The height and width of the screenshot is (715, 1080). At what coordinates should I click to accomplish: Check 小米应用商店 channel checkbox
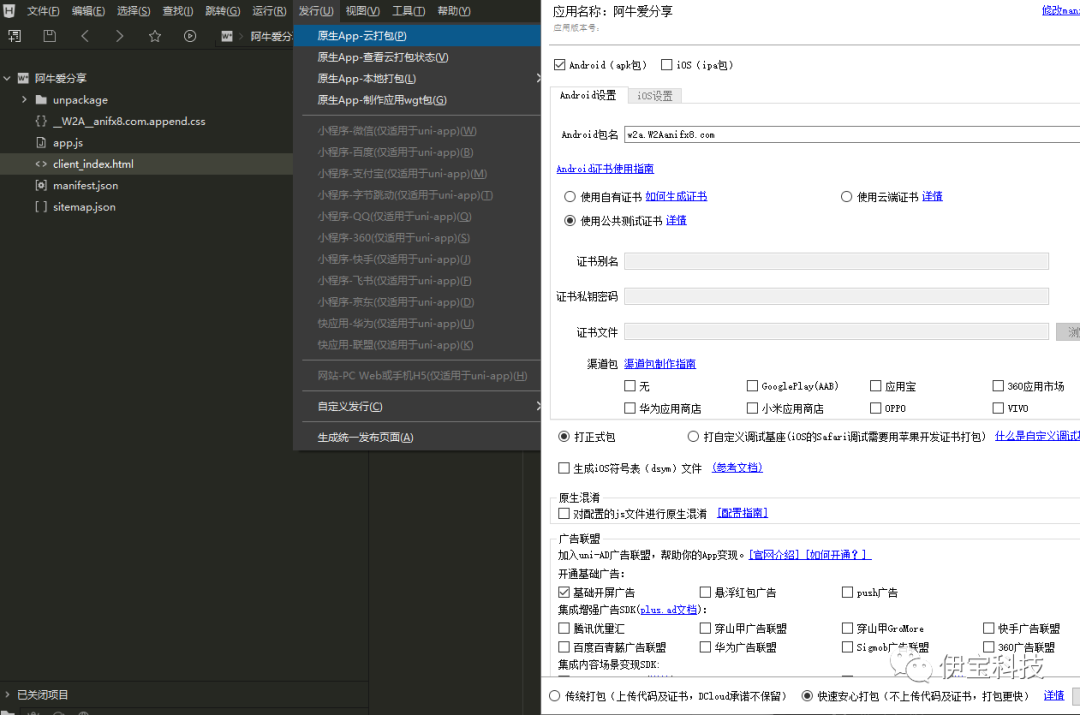tap(752, 408)
